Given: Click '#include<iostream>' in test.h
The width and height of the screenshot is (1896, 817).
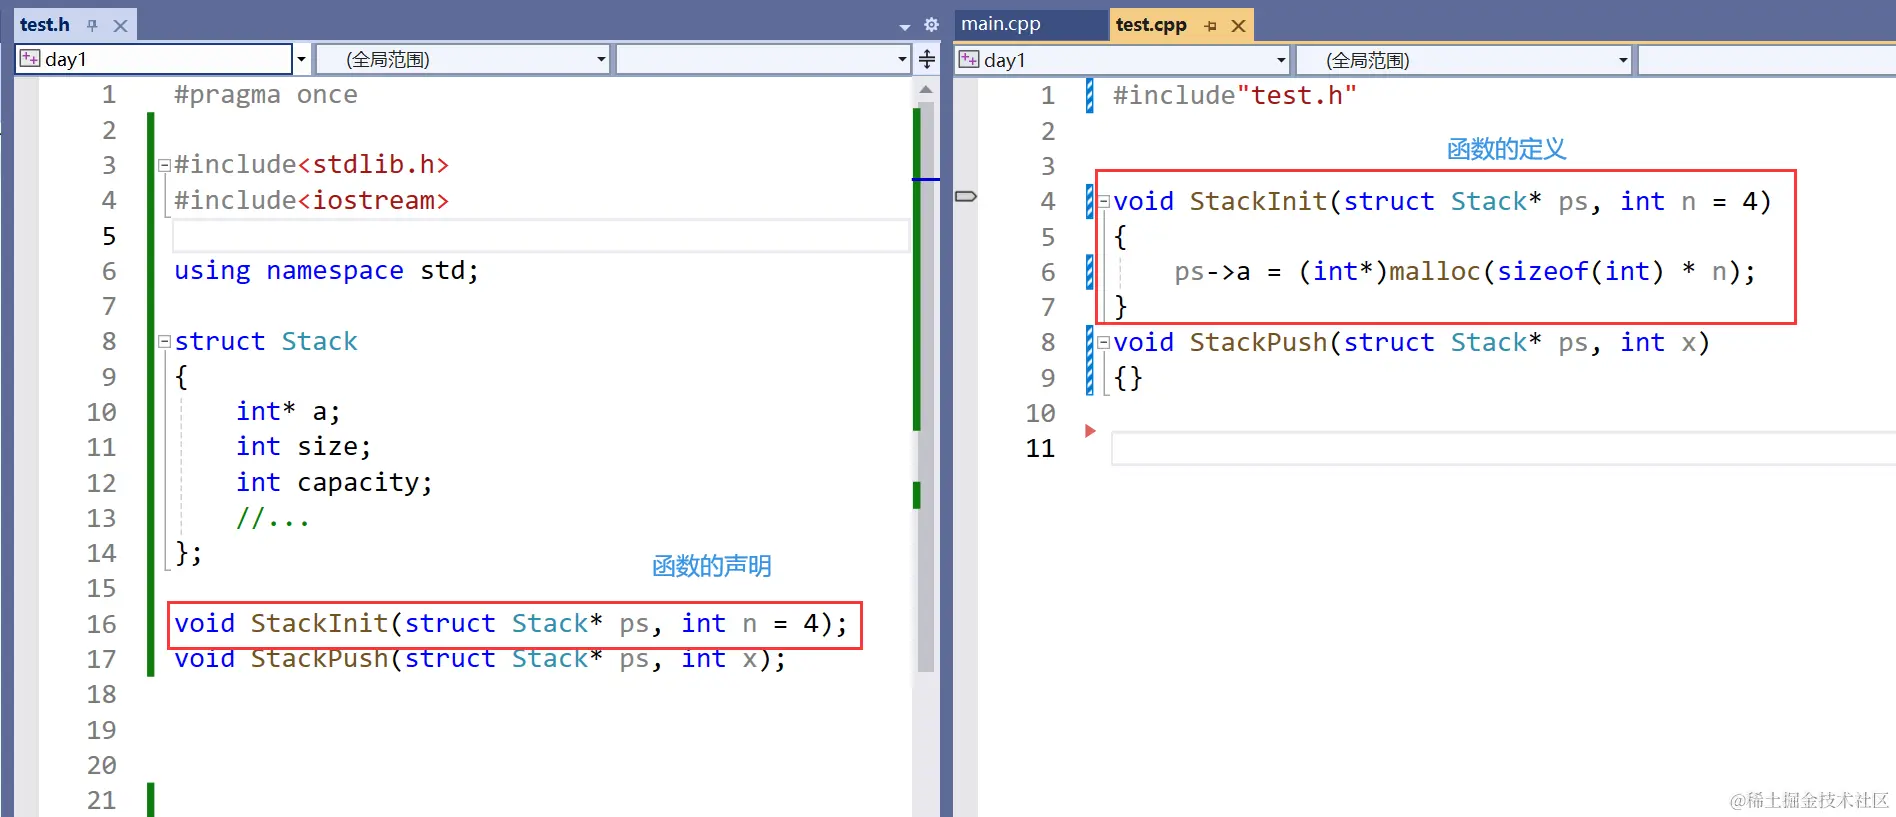Looking at the screenshot, I should (311, 201).
